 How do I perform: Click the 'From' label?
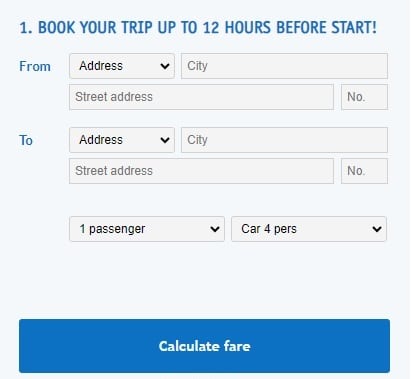coord(35,66)
